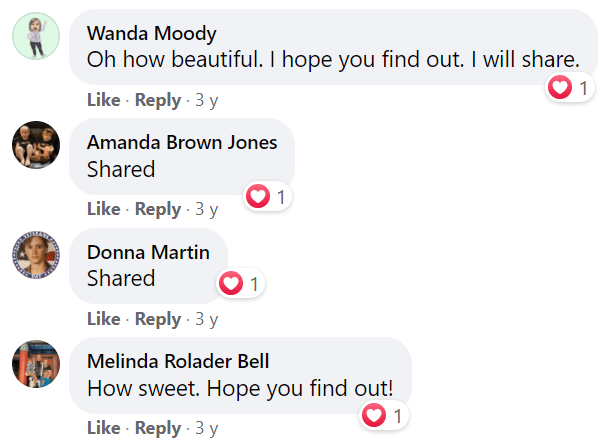Reply to Amanda Brown Jones's comment
The height and width of the screenshot is (445, 609).
click(158, 210)
